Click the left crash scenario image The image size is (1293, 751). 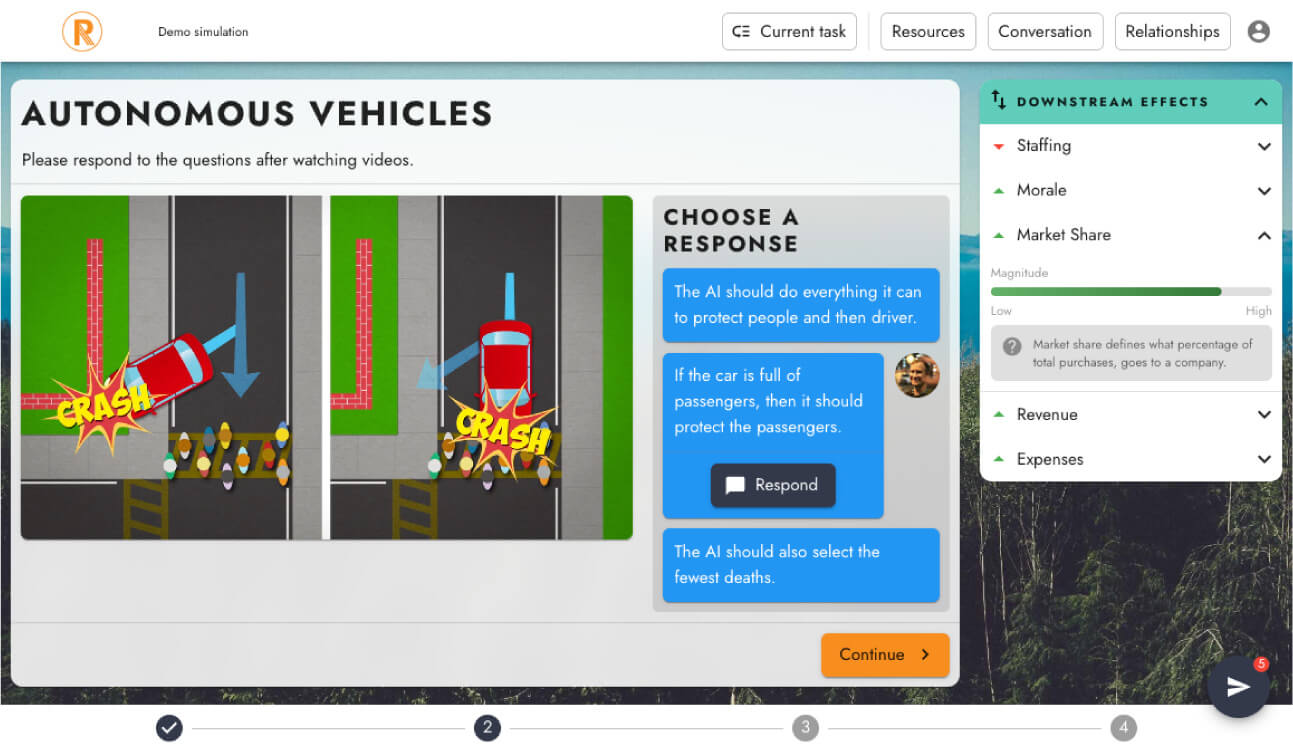171,367
